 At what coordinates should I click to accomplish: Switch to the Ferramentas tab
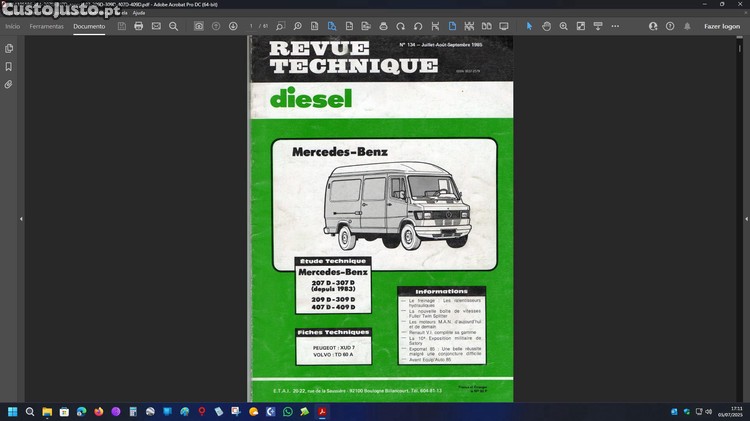46,26
